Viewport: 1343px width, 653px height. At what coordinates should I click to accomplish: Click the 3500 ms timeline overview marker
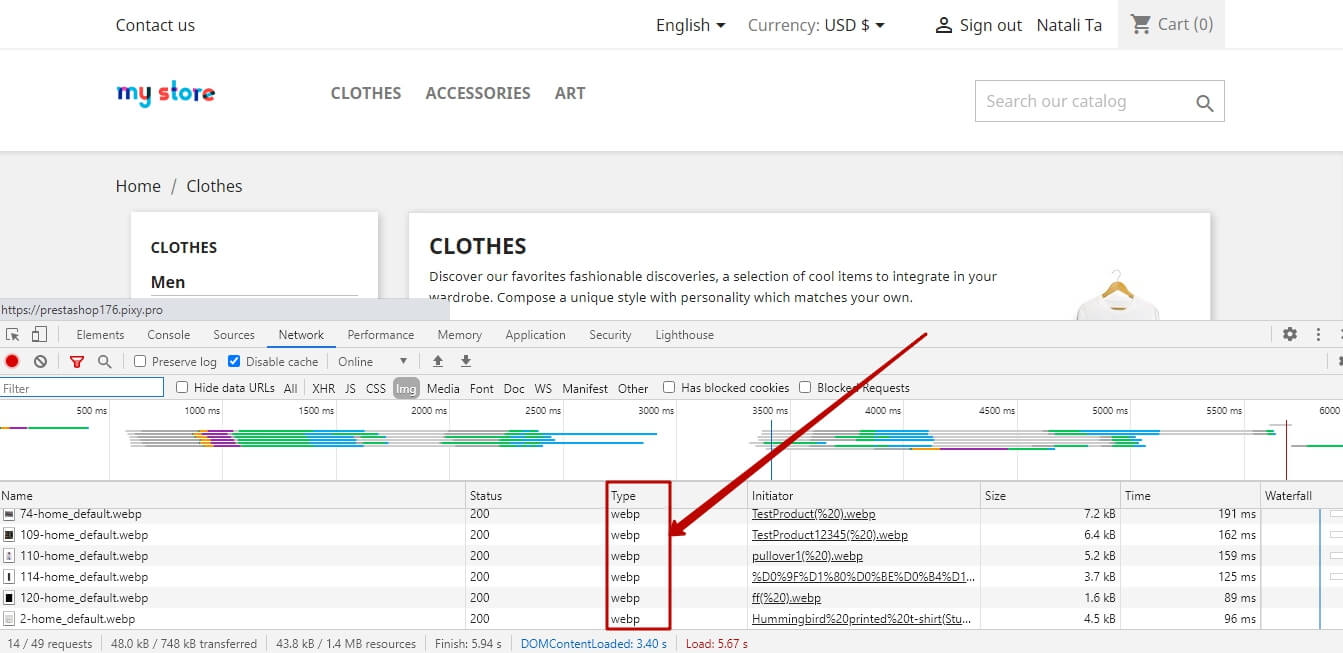tap(770, 411)
